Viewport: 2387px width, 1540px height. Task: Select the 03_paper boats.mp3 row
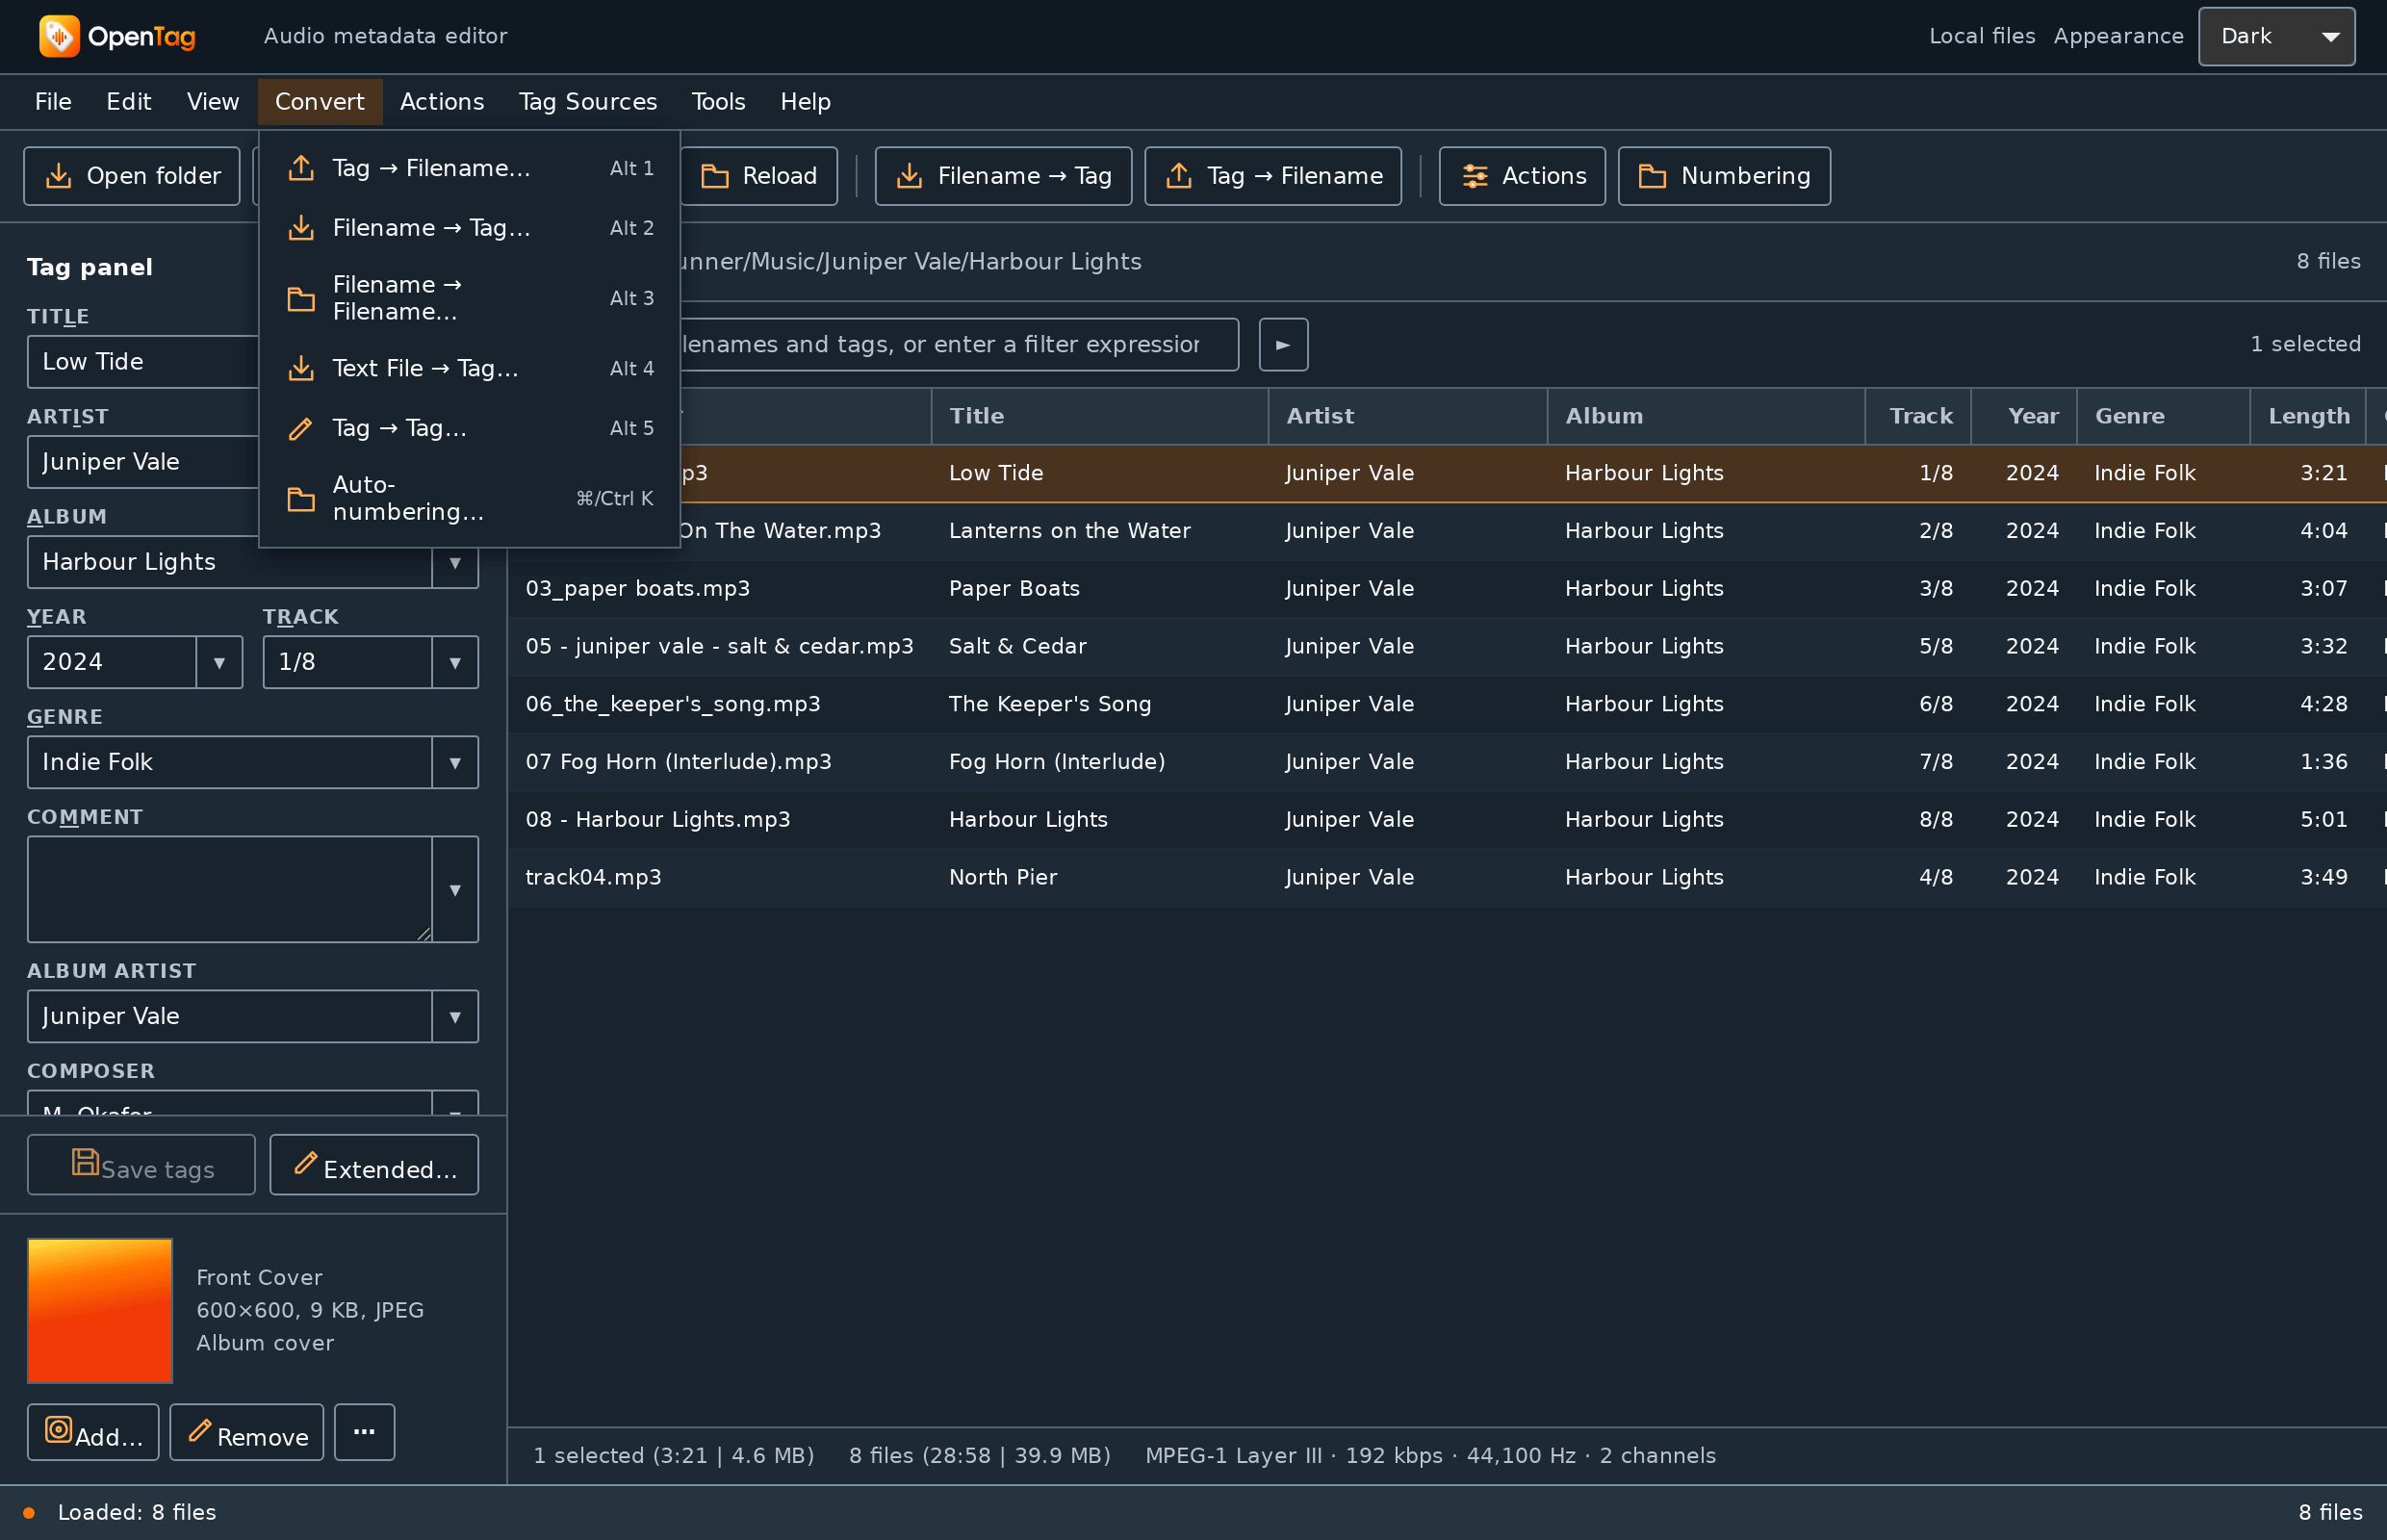pos(1447,588)
